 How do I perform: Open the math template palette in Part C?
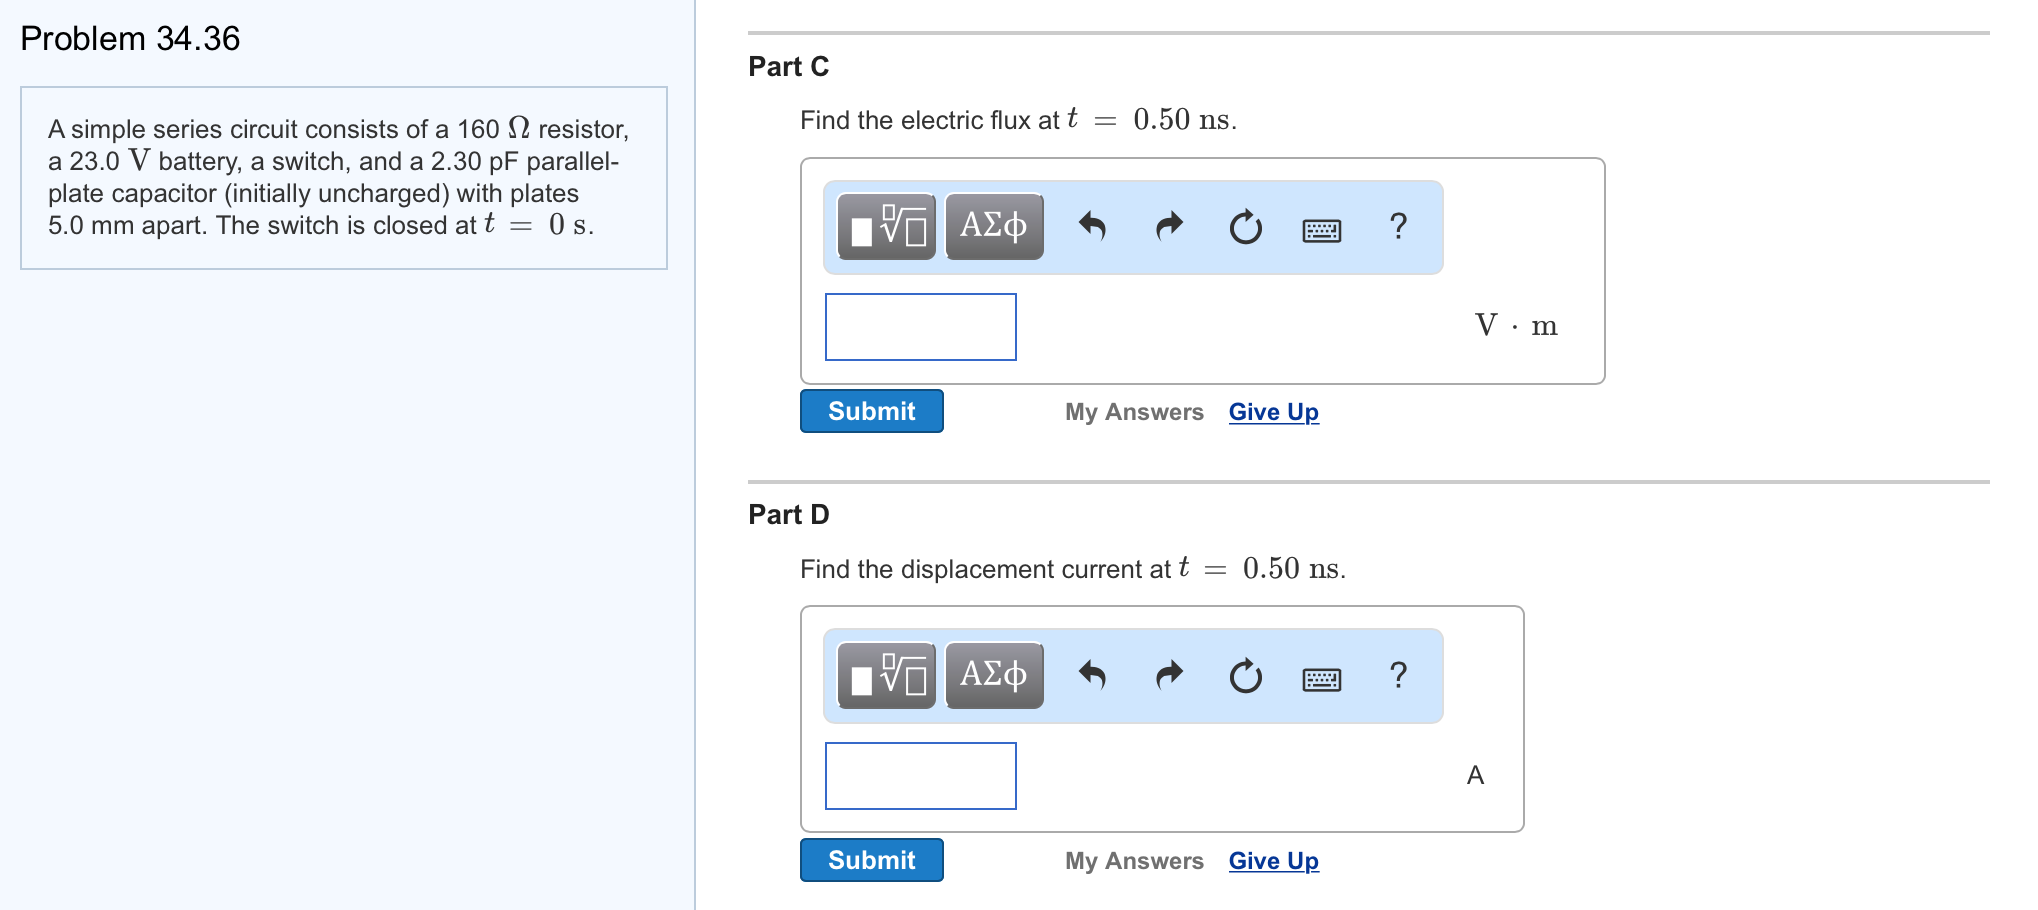pos(884,227)
